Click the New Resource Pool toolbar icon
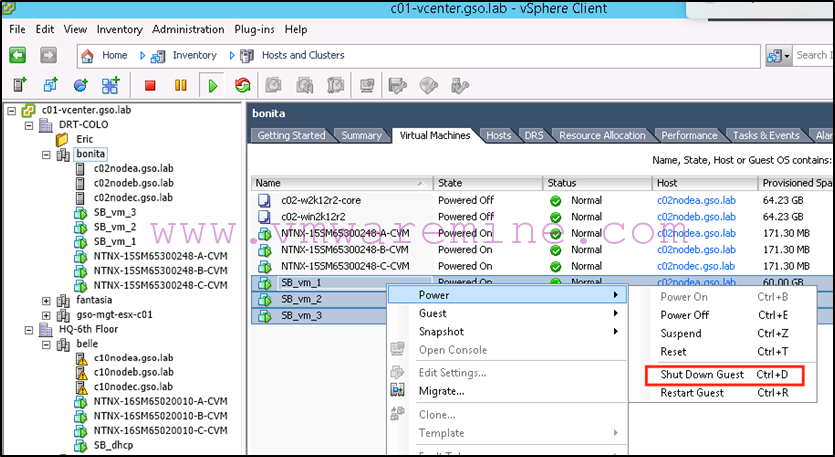The image size is (835, 457). (x=80, y=85)
